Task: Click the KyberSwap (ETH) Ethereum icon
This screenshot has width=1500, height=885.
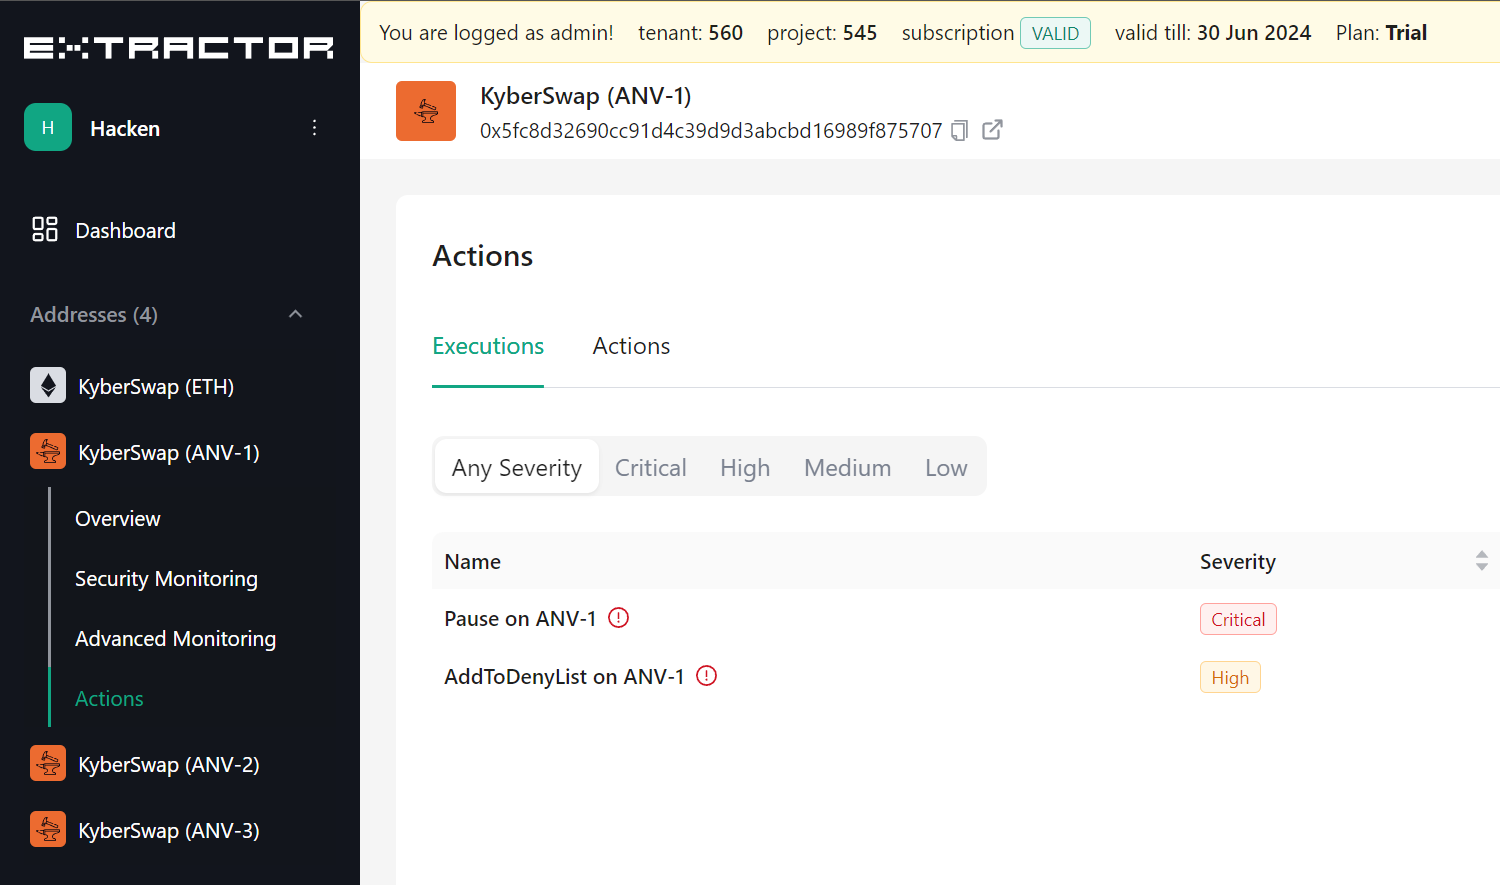Action: tap(48, 385)
